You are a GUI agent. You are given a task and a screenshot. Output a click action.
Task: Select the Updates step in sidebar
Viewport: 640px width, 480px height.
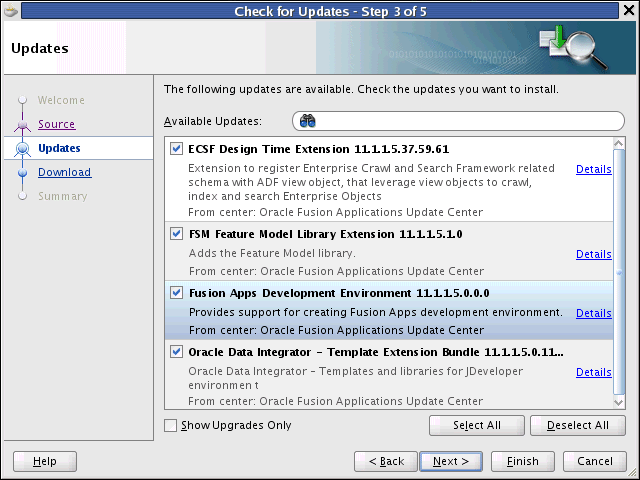59,148
